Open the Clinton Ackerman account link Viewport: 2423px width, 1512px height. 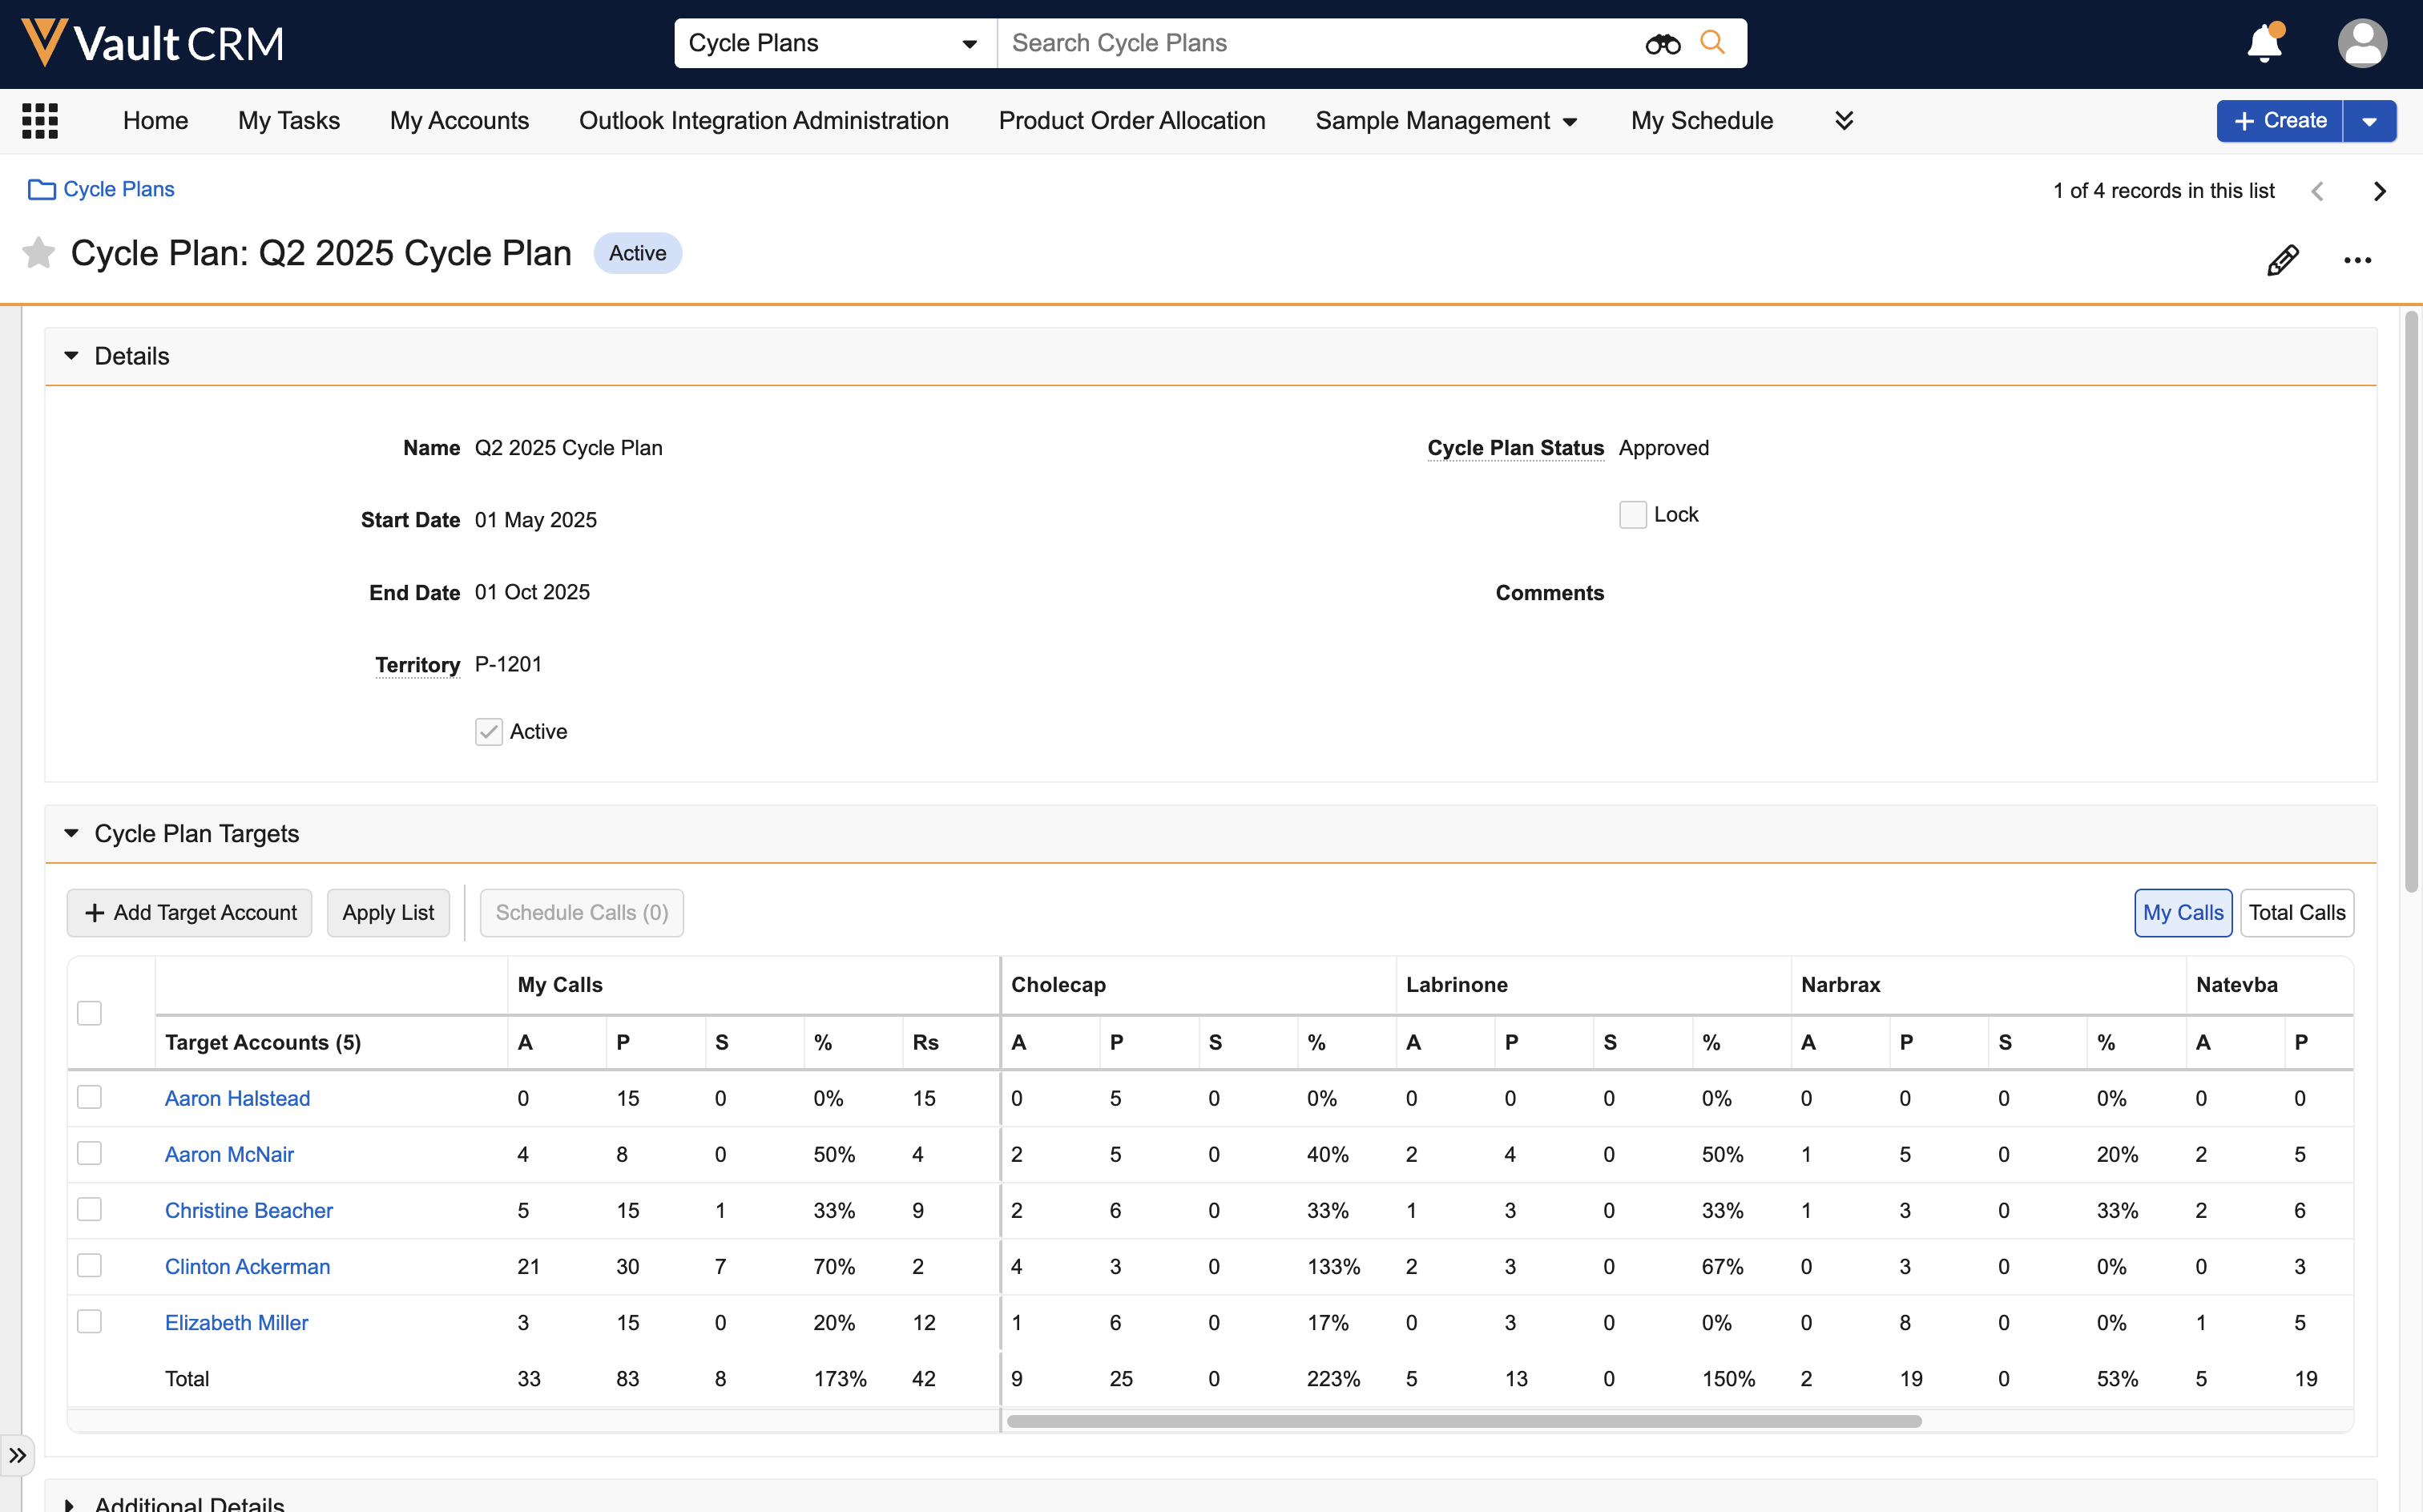coord(247,1266)
